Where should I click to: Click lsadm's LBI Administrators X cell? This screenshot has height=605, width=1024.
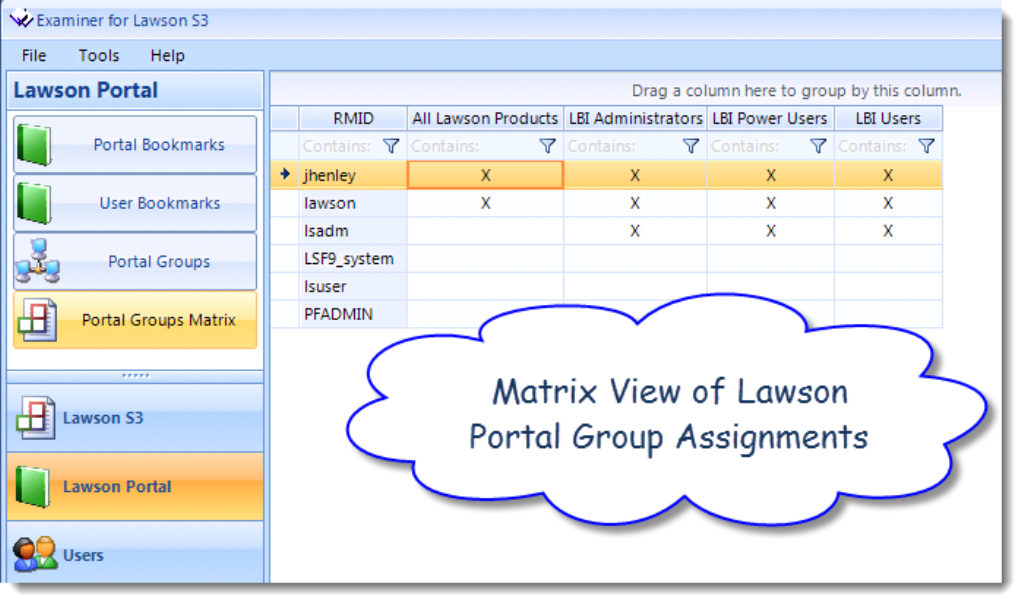click(x=635, y=231)
